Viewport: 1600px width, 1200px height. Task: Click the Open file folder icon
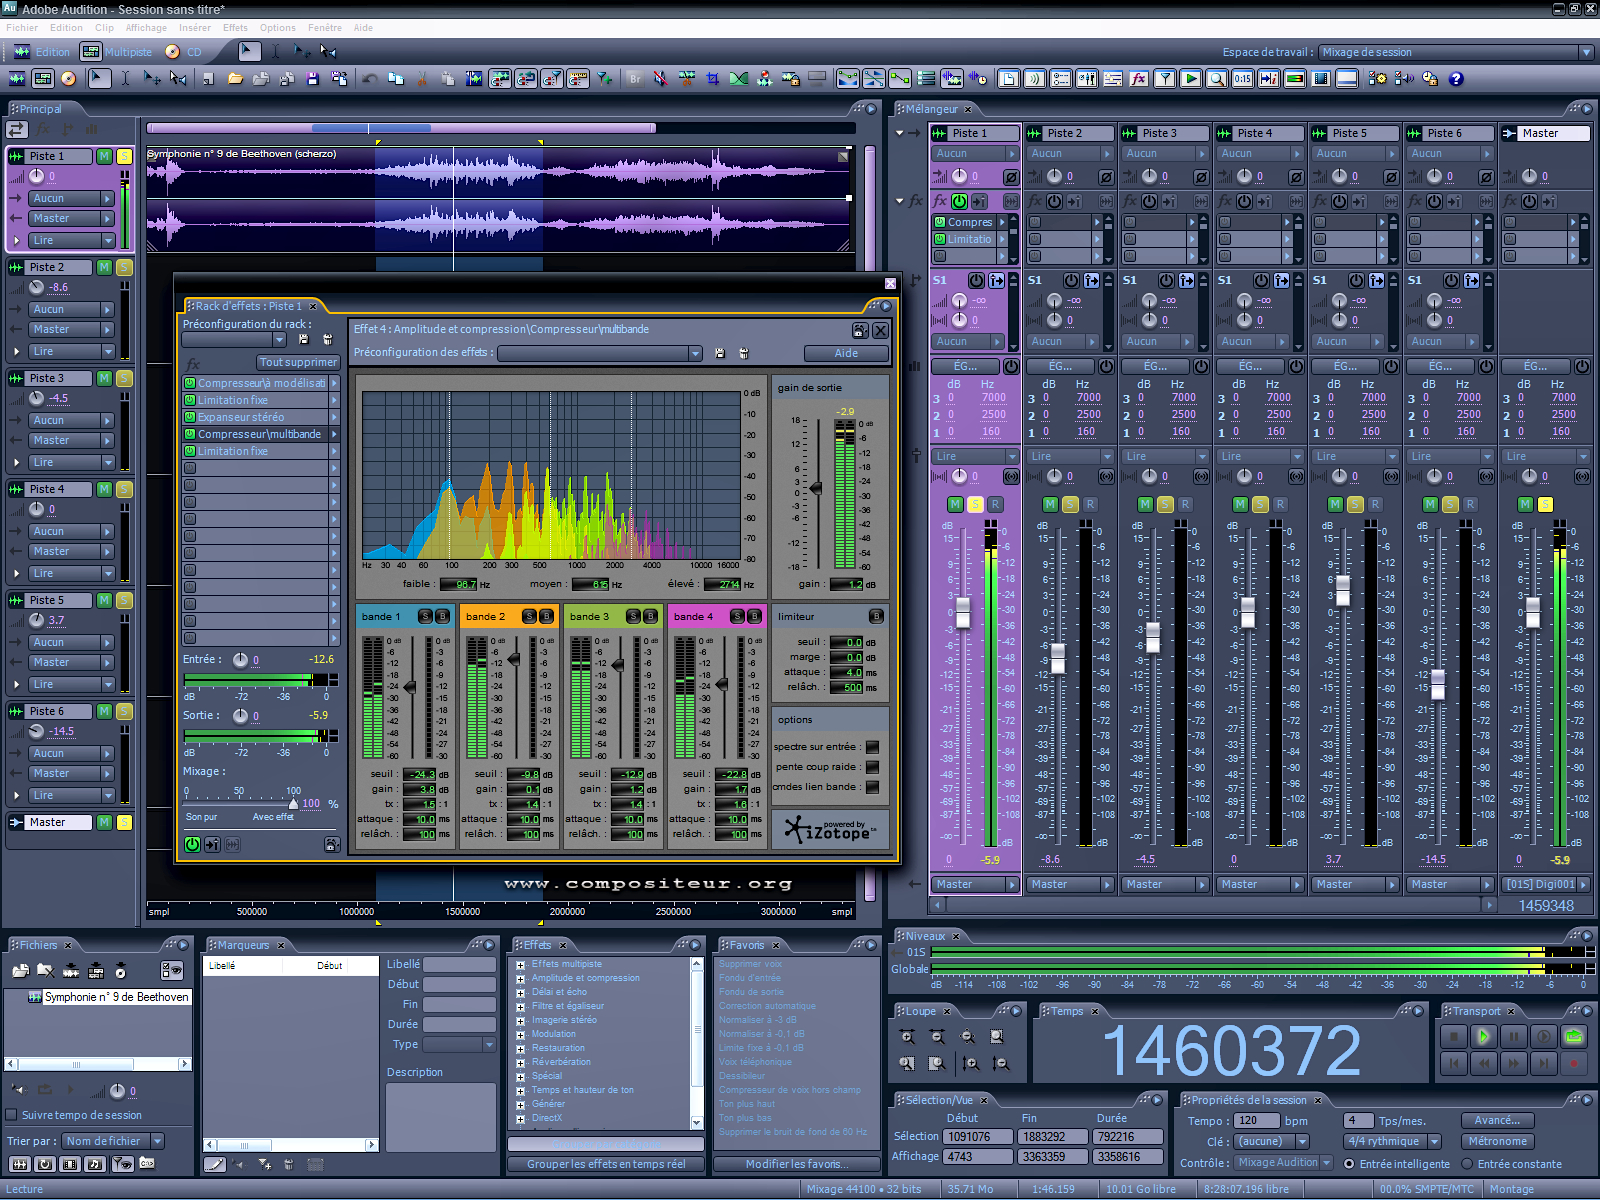tap(235, 78)
